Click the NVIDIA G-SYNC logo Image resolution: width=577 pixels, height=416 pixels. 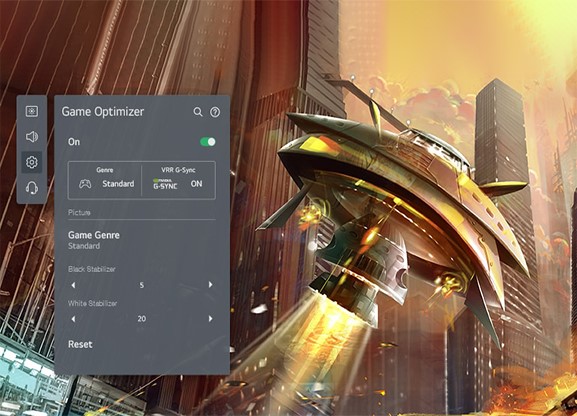click(165, 184)
